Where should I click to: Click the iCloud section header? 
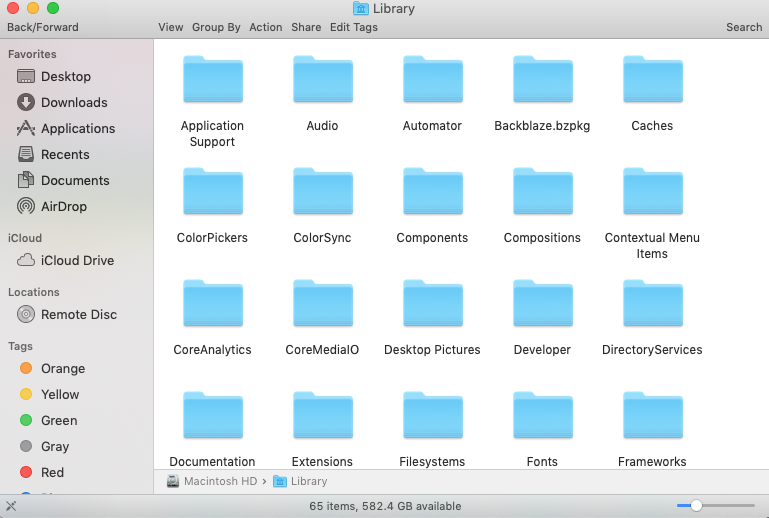coord(25,238)
